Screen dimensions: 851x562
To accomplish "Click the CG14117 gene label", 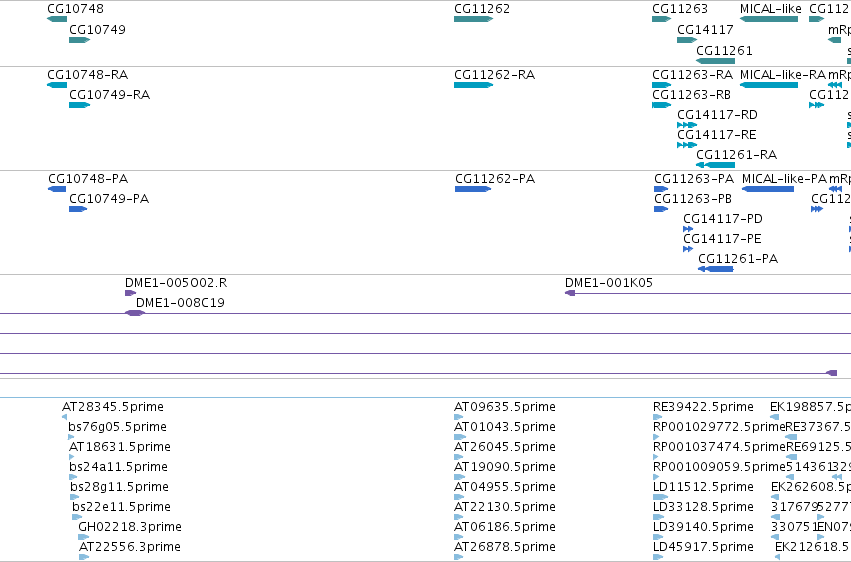I will 705,30.
